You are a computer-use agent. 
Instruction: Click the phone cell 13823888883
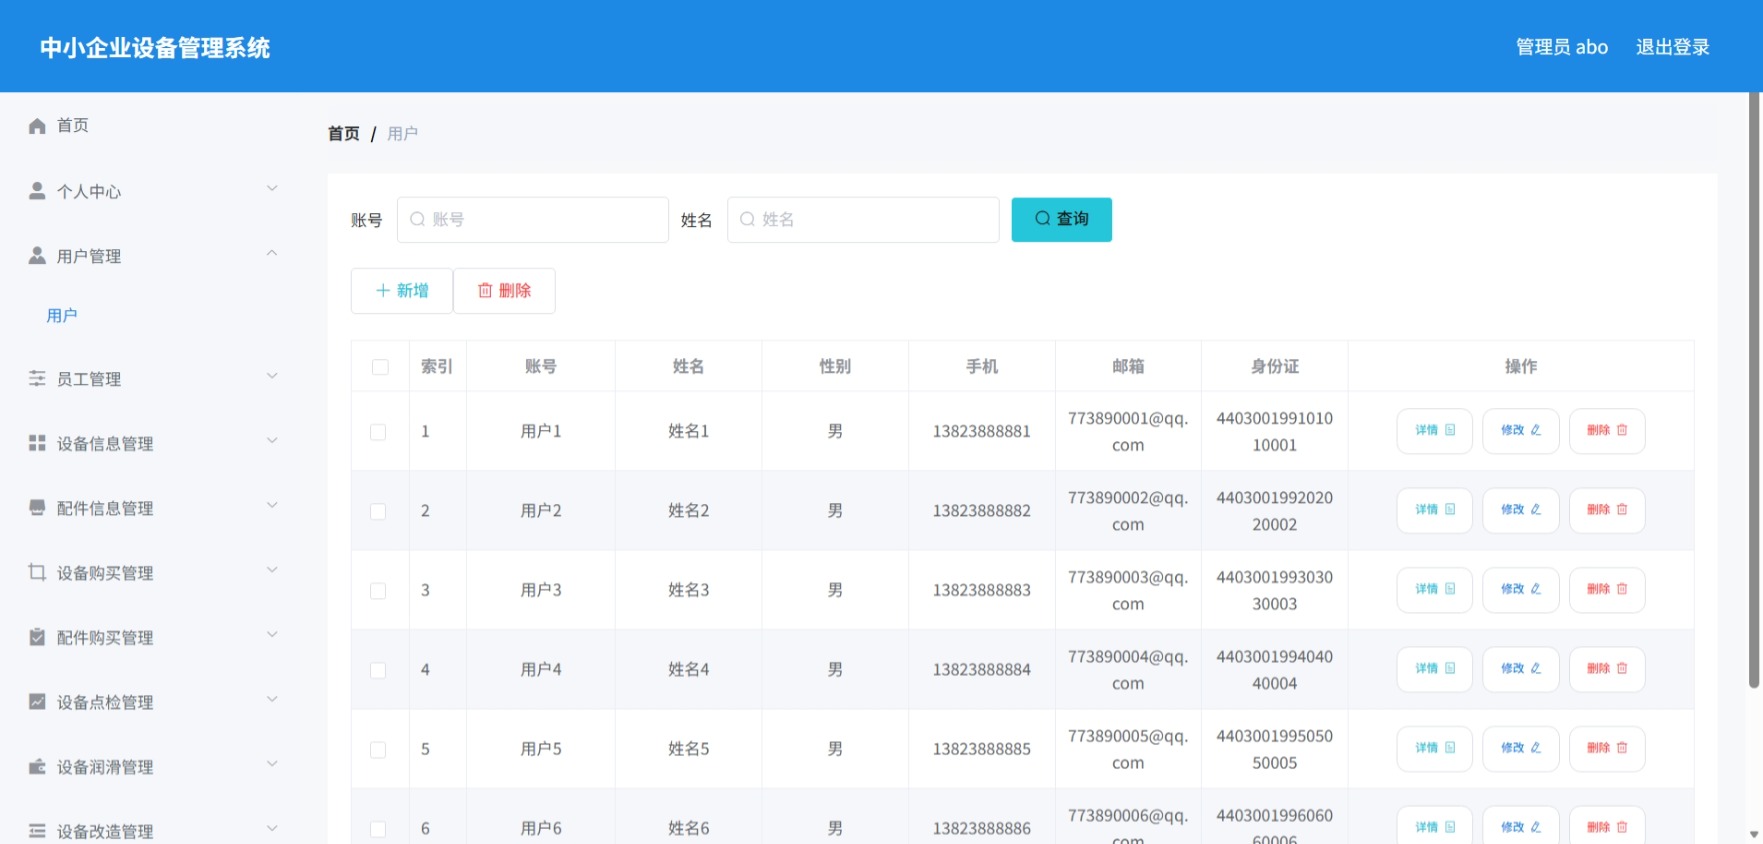[x=981, y=590]
